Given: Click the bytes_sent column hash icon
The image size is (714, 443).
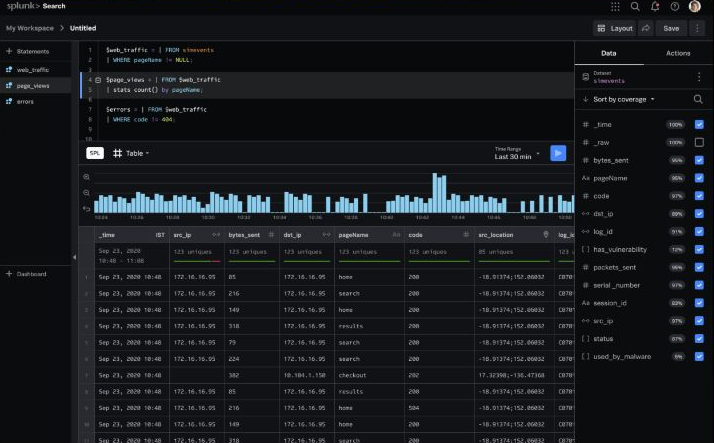Looking at the screenshot, I should [271, 234].
